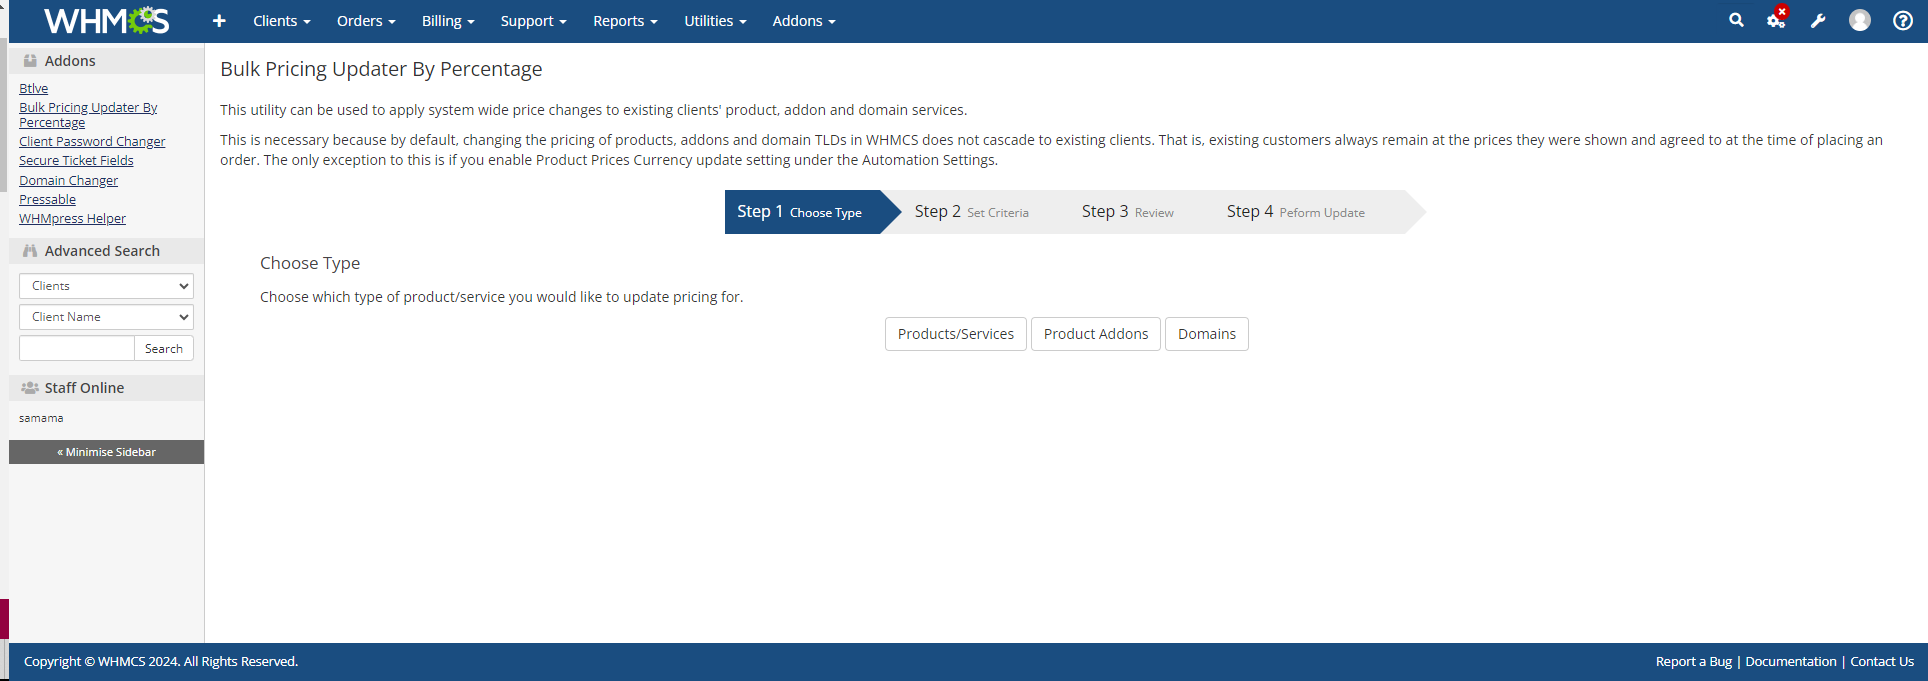Open the search magnifier icon
Image resolution: width=1928 pixels, height=681 pixels.
[x=1736, y=20]
